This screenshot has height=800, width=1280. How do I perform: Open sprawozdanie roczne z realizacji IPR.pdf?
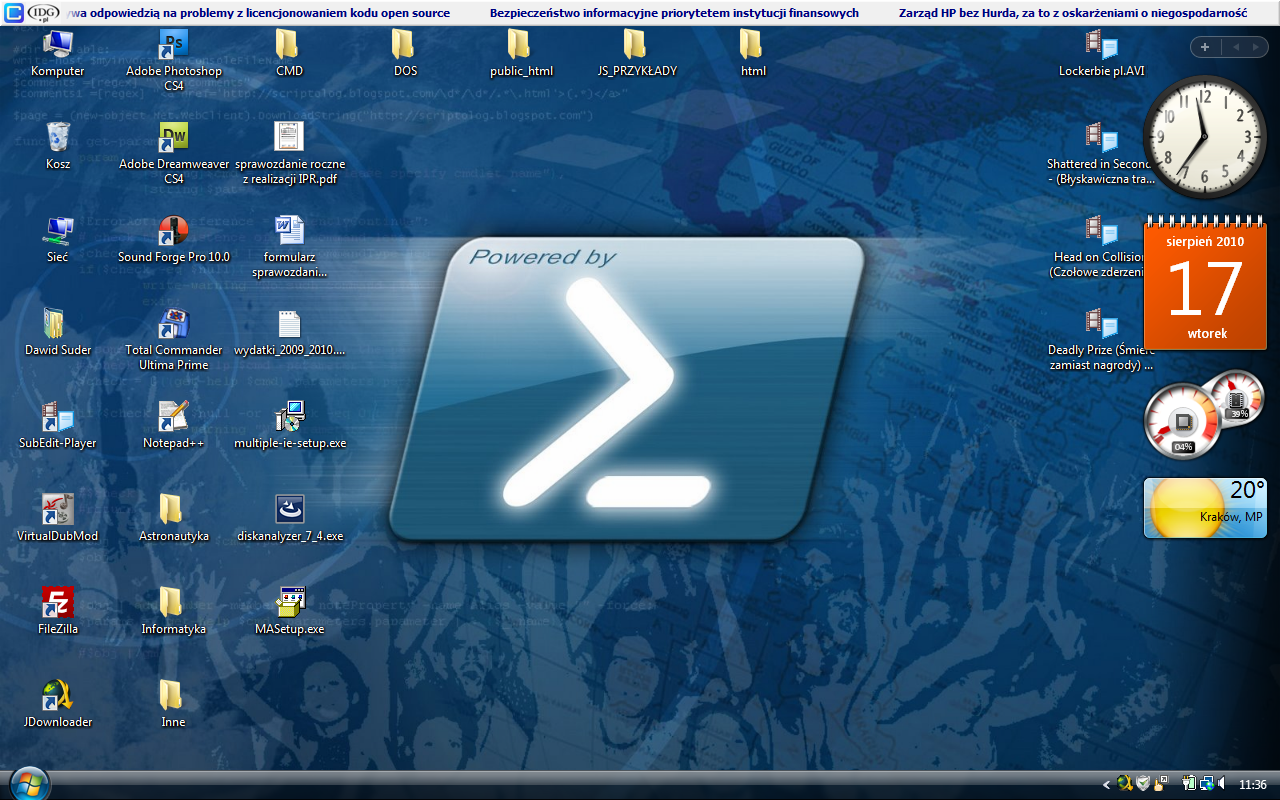(290, 153)
